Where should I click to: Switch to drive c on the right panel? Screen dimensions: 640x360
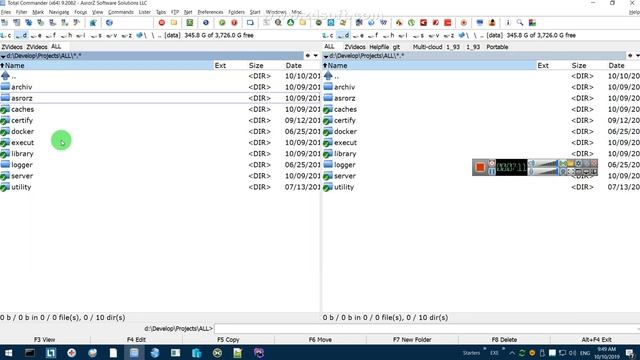329,36
